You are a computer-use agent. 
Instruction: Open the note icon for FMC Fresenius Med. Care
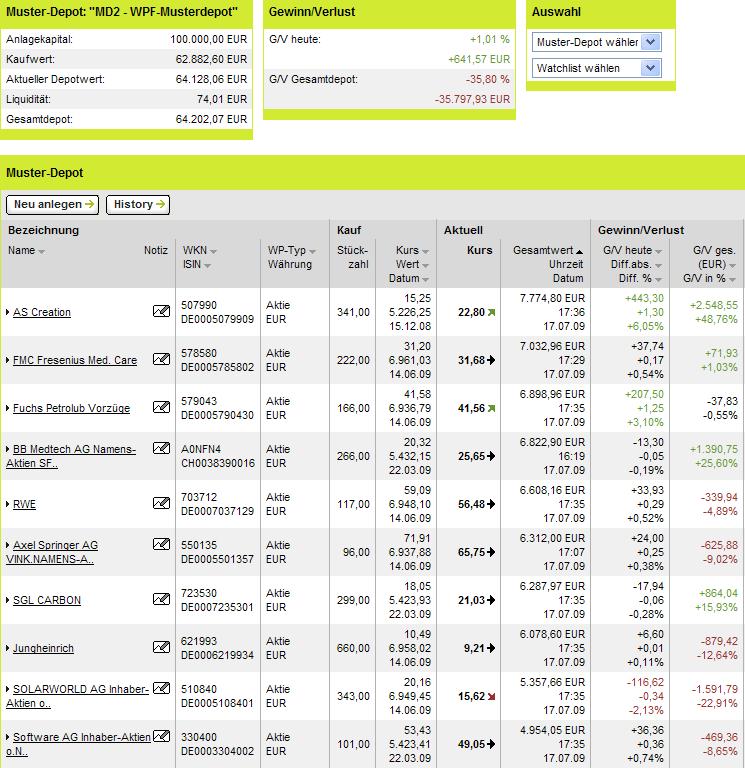(161, 359)
